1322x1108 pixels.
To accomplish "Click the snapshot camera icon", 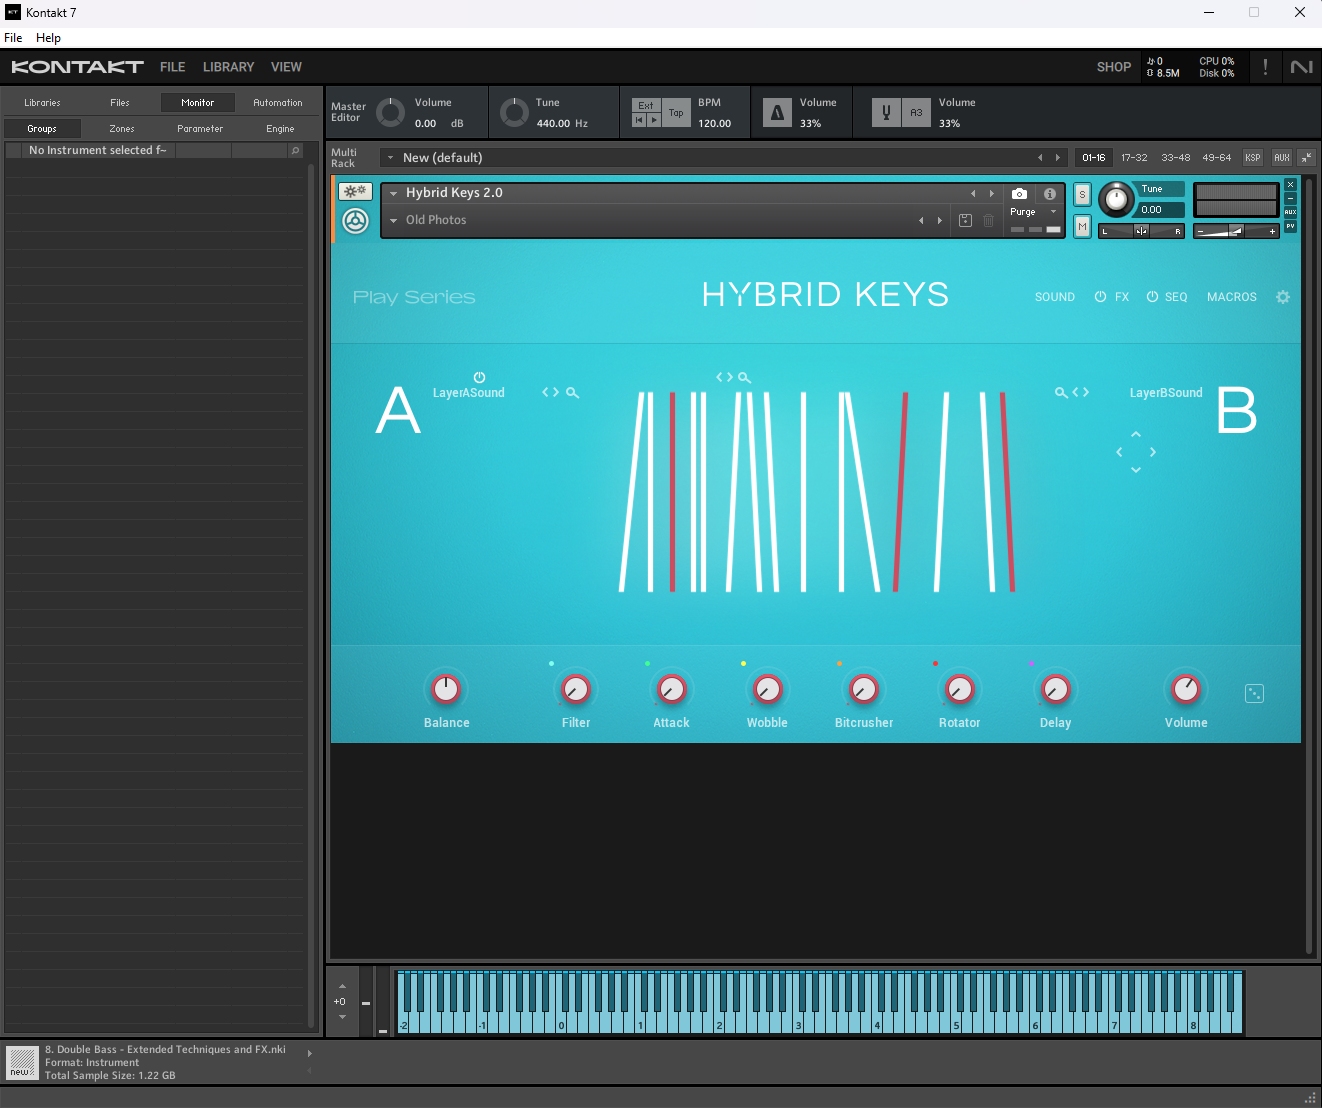I will click(1019, 194).
